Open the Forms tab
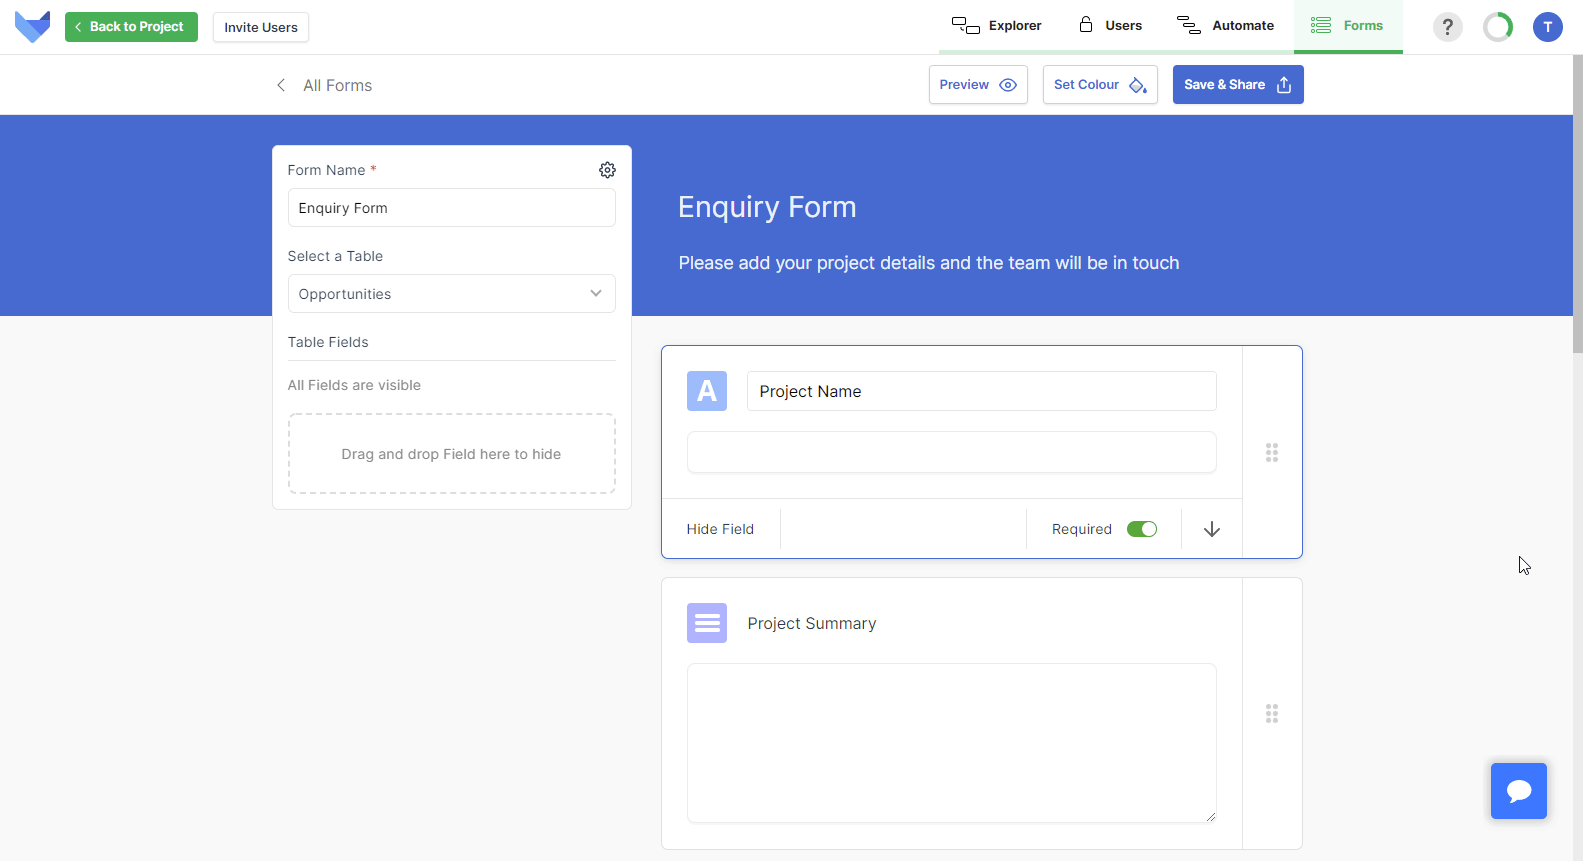 pyautogui.click(x=1348, y=26)
